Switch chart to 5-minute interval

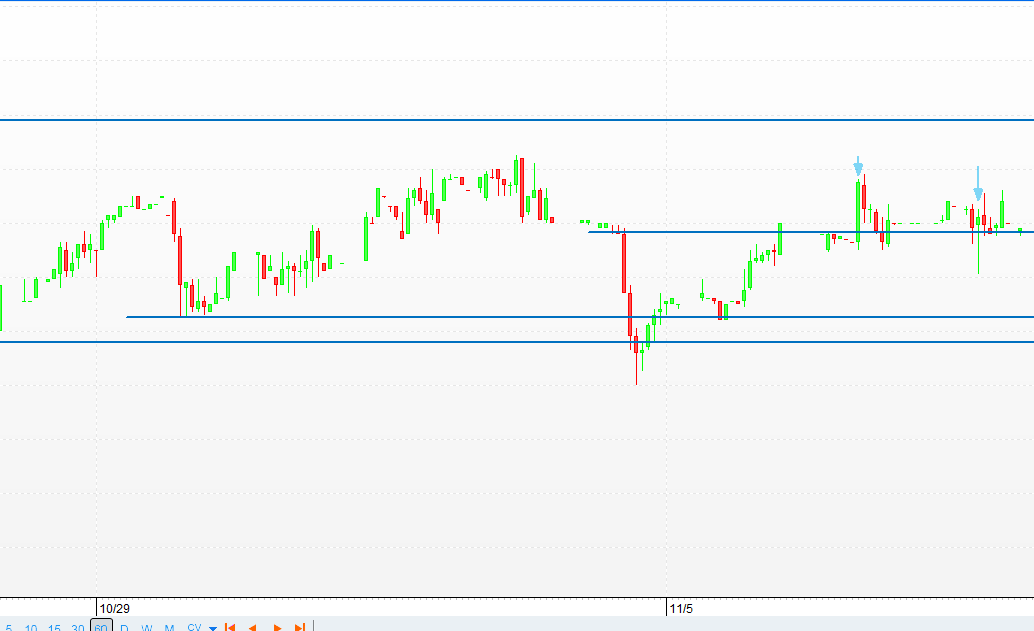pyautogui.click(x=9, y=628)
